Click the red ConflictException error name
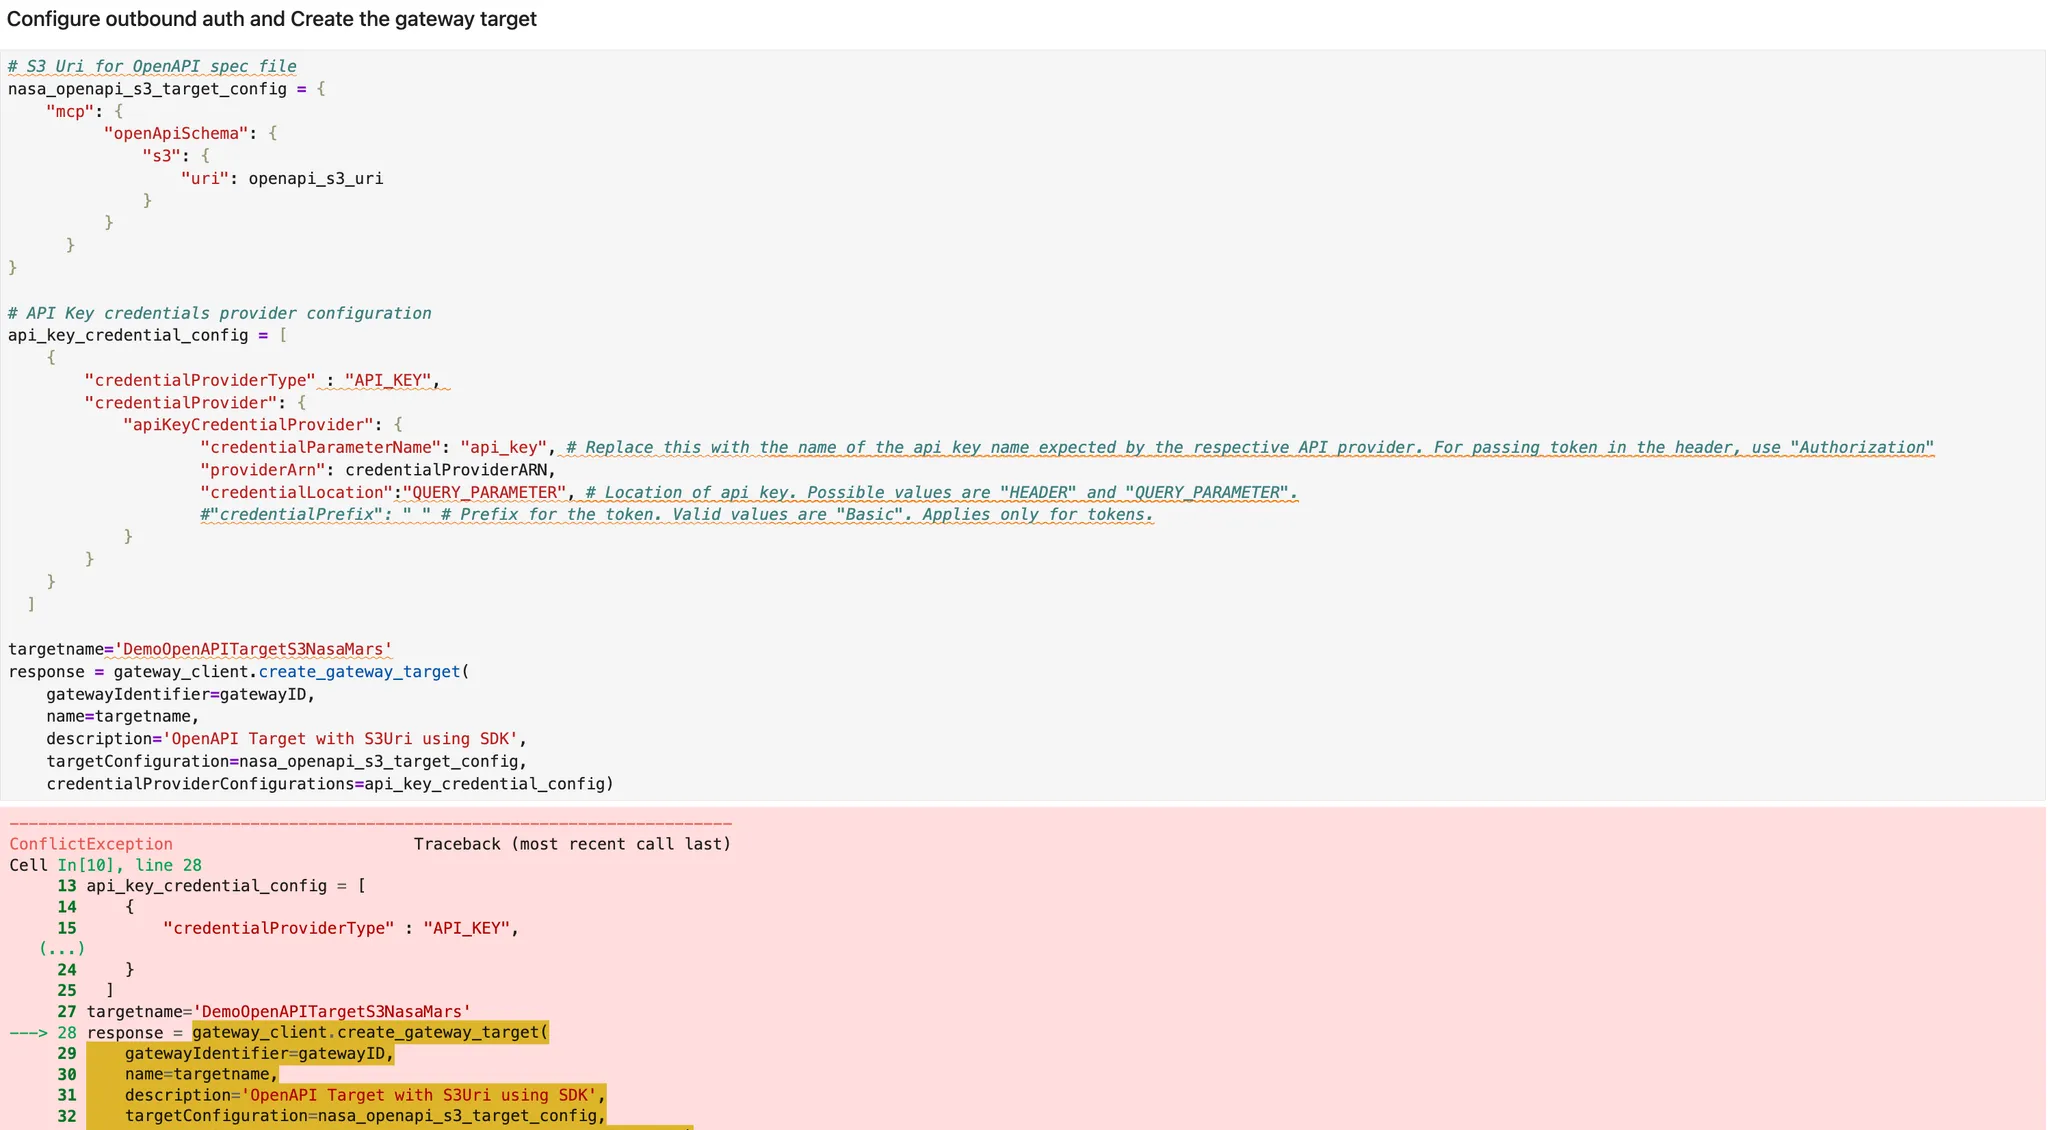This screenshot has width=2048, height=1130. [x=91, y=844]
